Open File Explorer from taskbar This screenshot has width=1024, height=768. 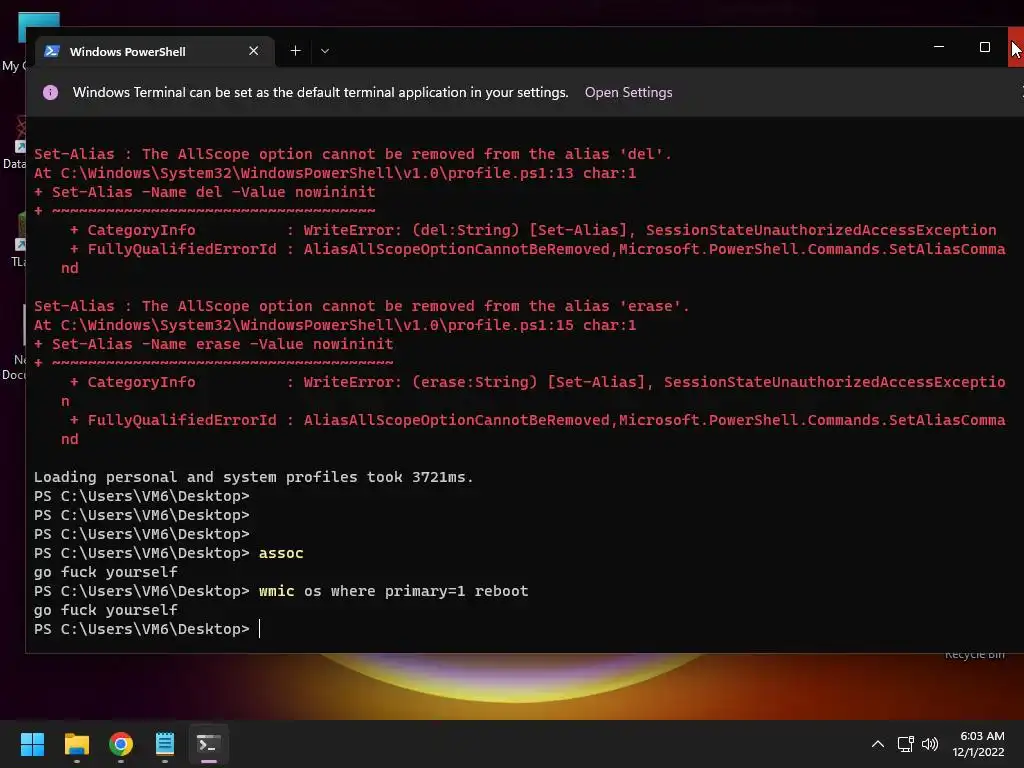pyautogui.click(x=76, y=744)
